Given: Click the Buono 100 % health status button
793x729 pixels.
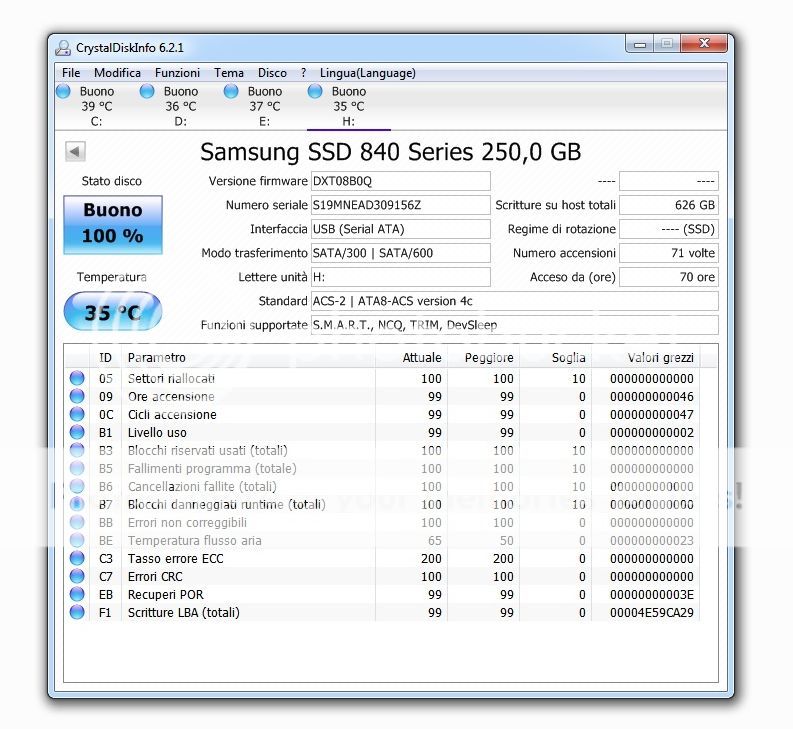Looking at the screenshot, I should point(112,224).
